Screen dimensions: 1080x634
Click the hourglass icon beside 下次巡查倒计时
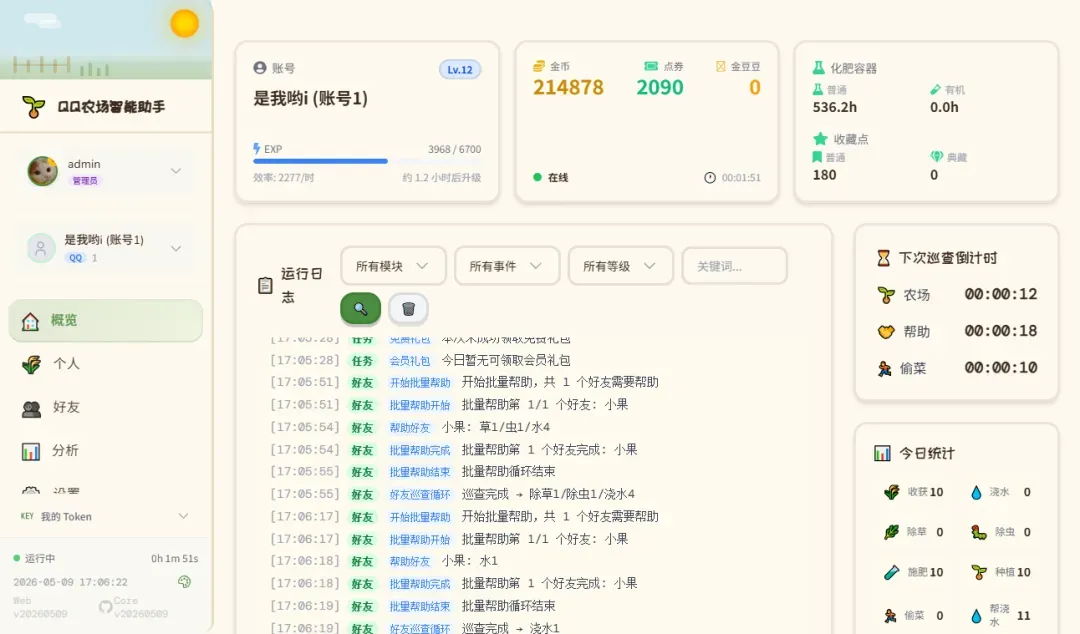pyautogui.click(x=883, y=258)
